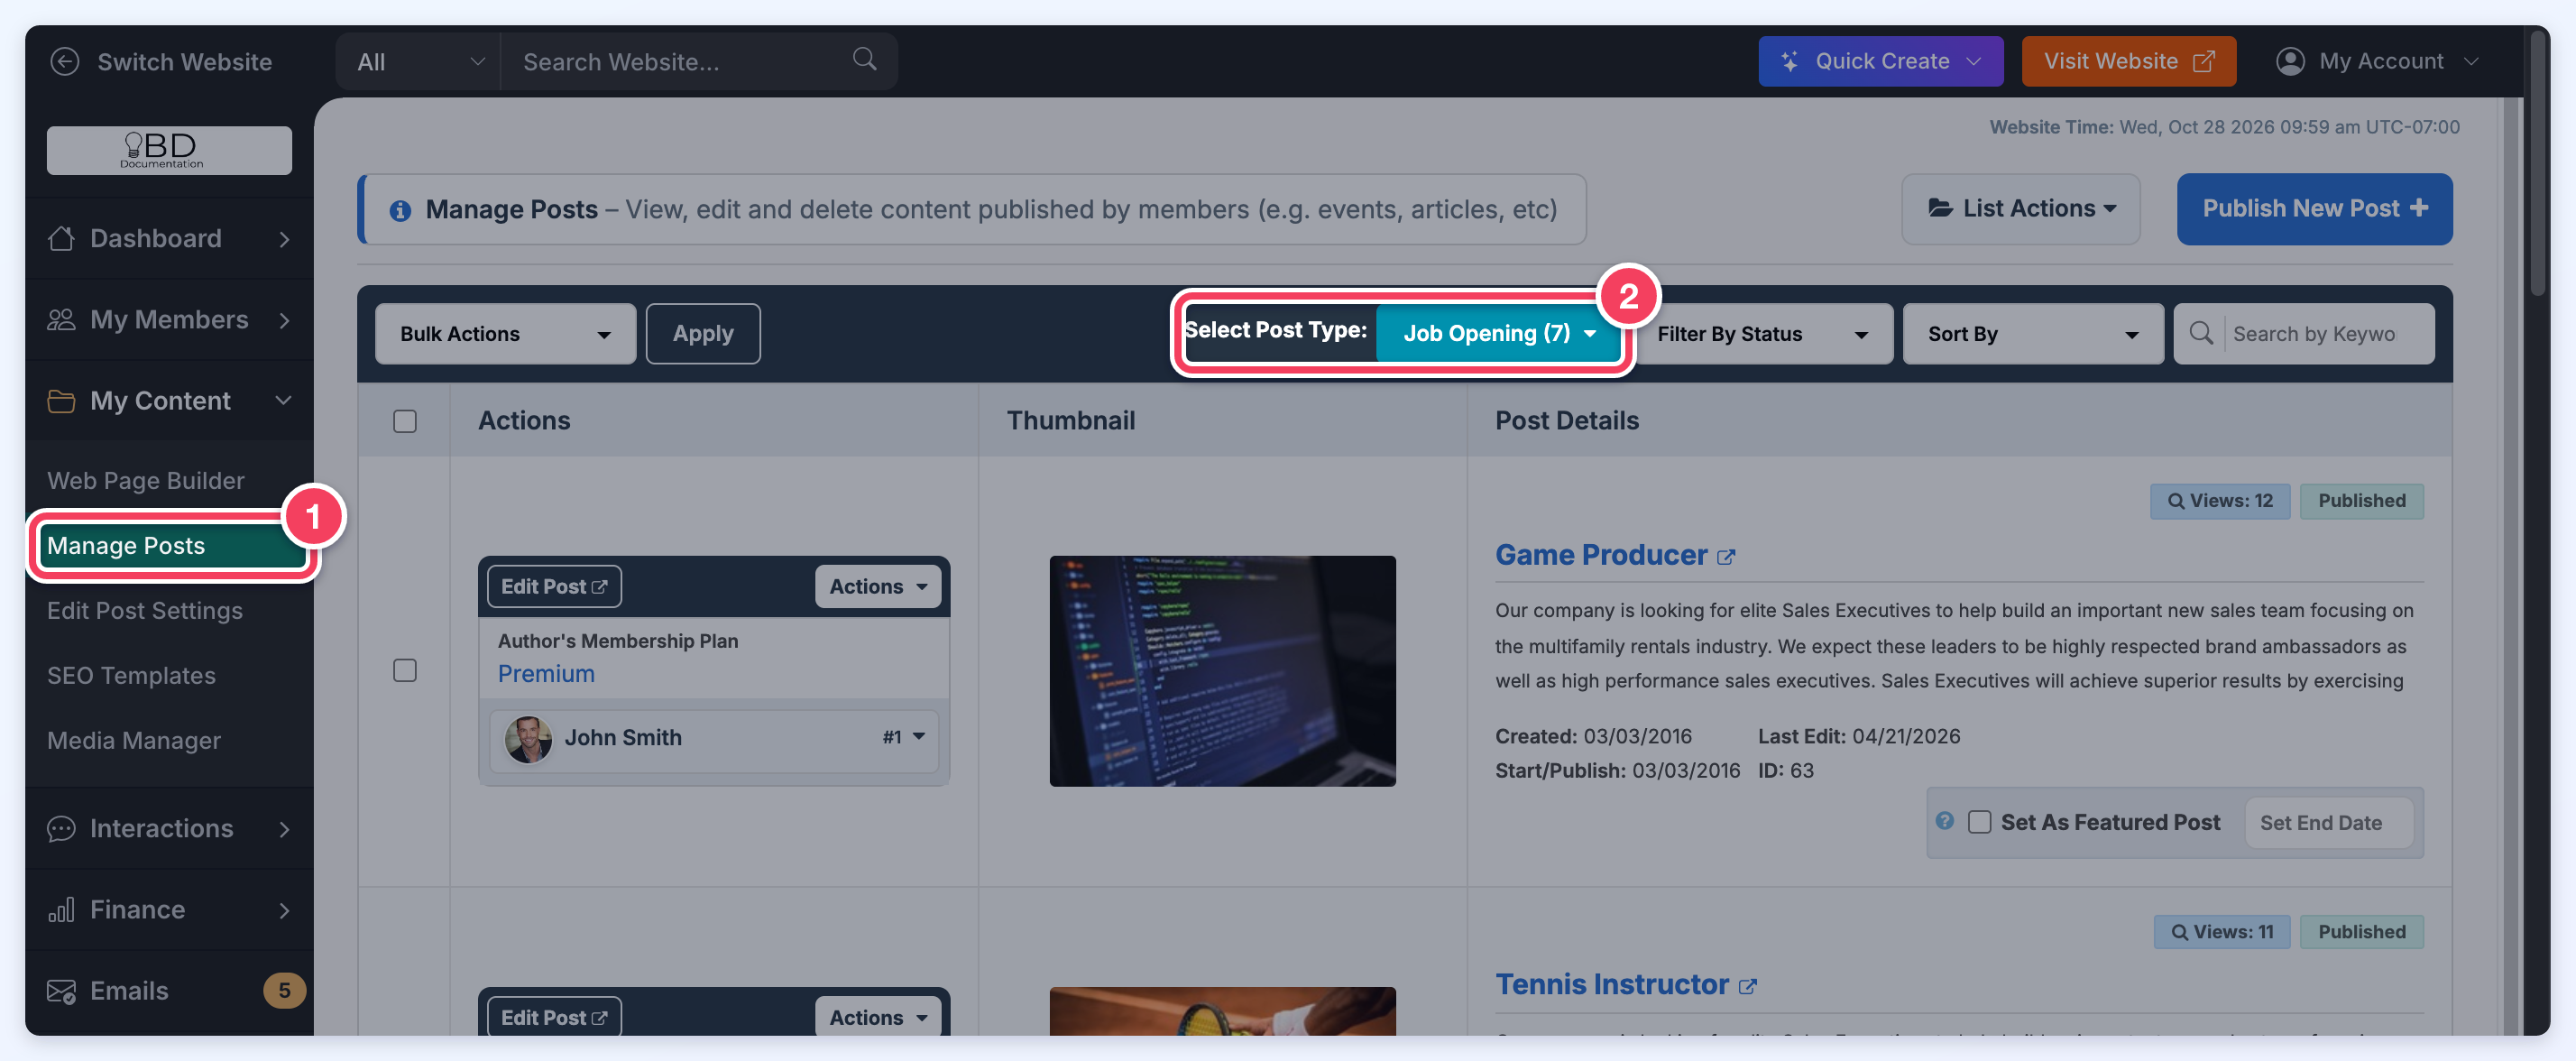This screenshot has width=2576, height=1061.
Task: Select Manage Posts in sidebar
Action: (169, 545)
